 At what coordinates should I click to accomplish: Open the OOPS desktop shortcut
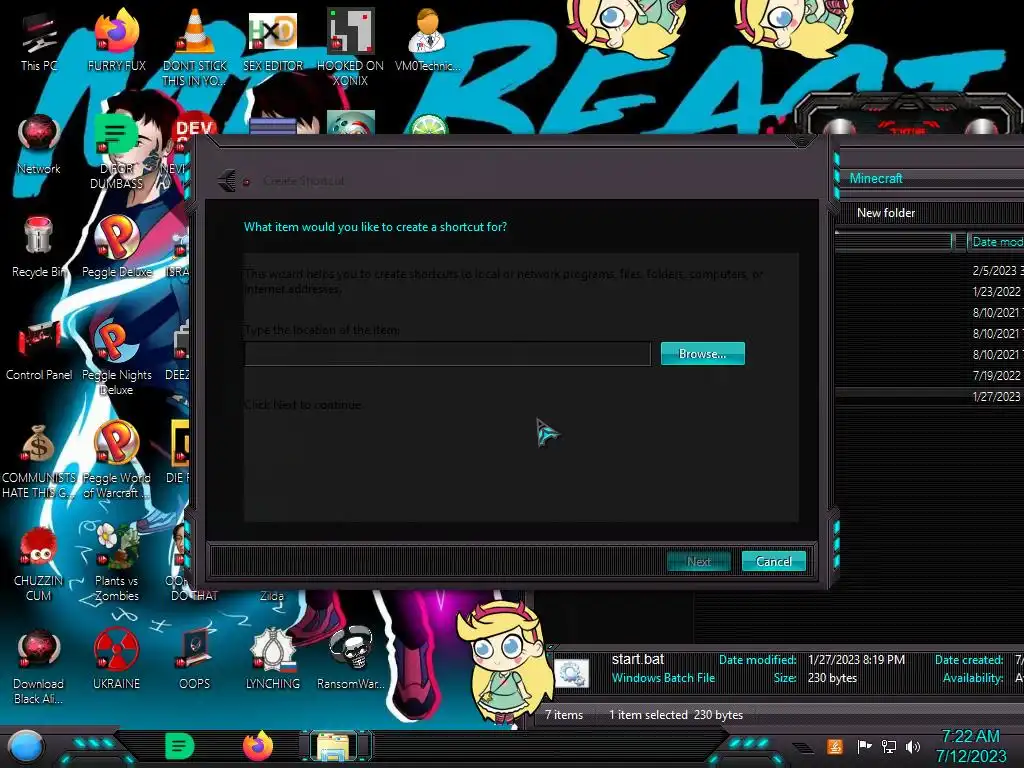[x=195, y=660]
